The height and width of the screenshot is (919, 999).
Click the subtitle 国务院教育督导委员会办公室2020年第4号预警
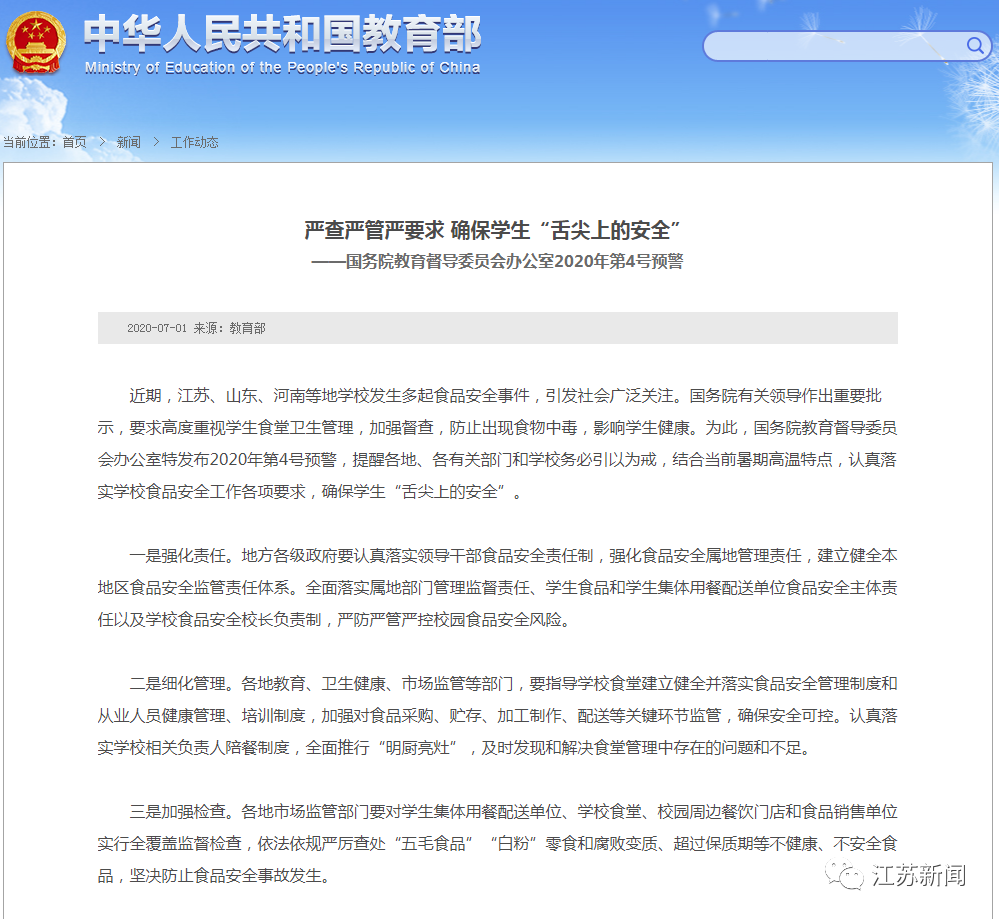click(497, 261)
